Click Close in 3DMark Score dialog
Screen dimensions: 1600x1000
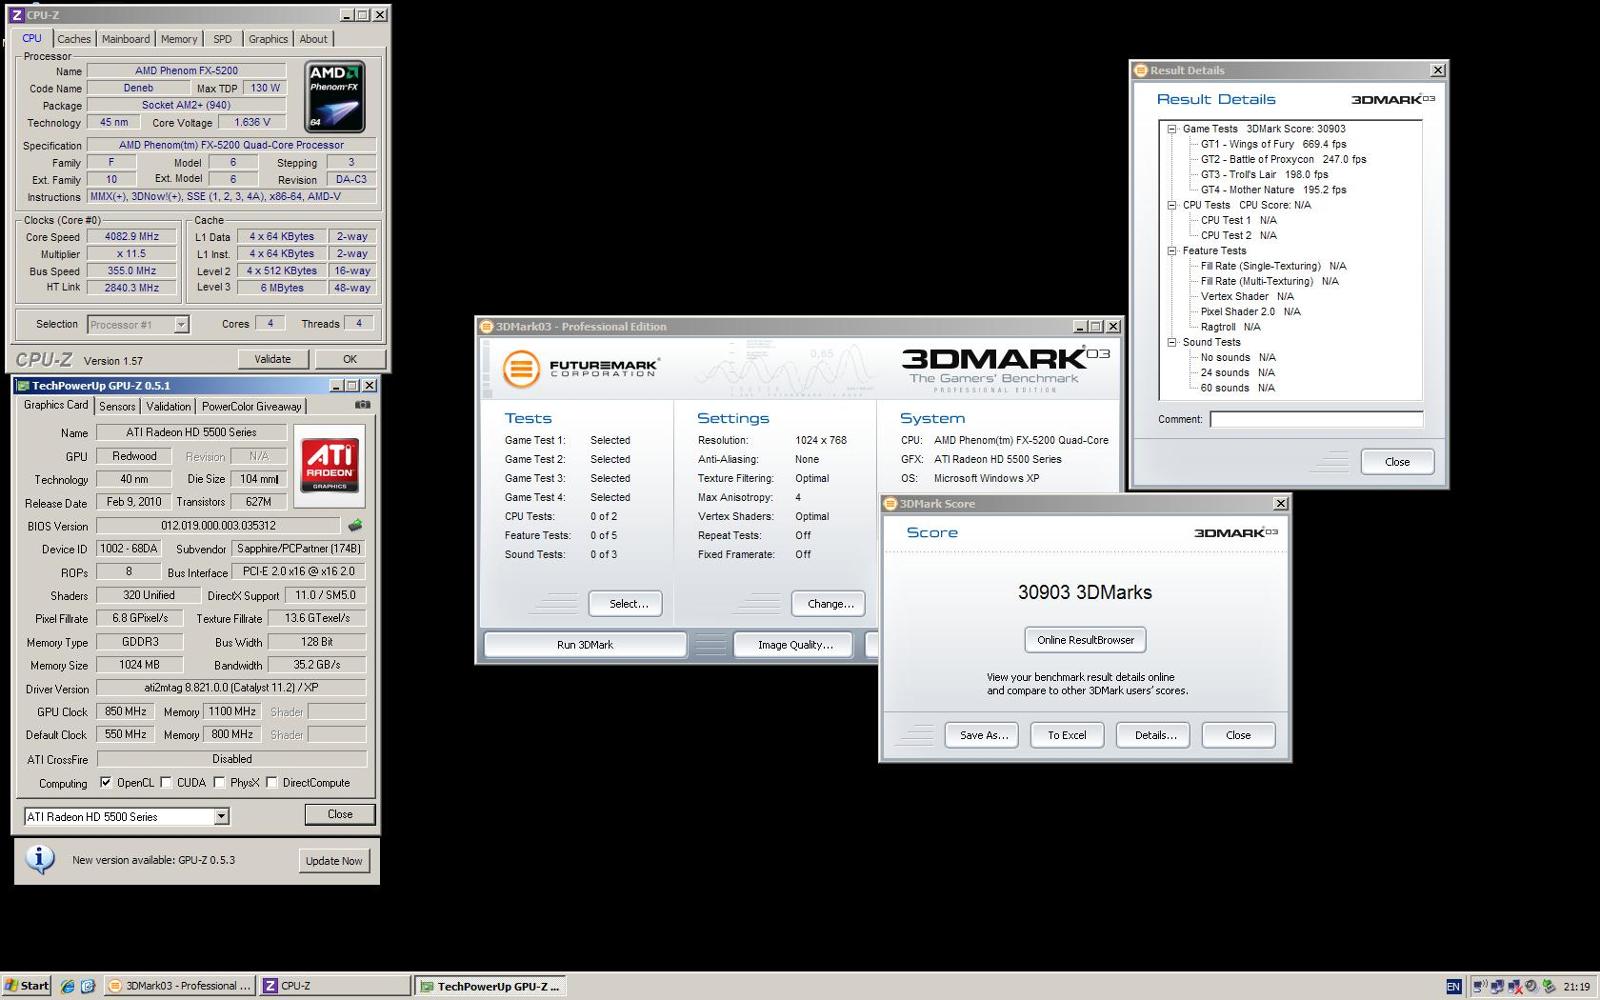[x=1238, y=735]
